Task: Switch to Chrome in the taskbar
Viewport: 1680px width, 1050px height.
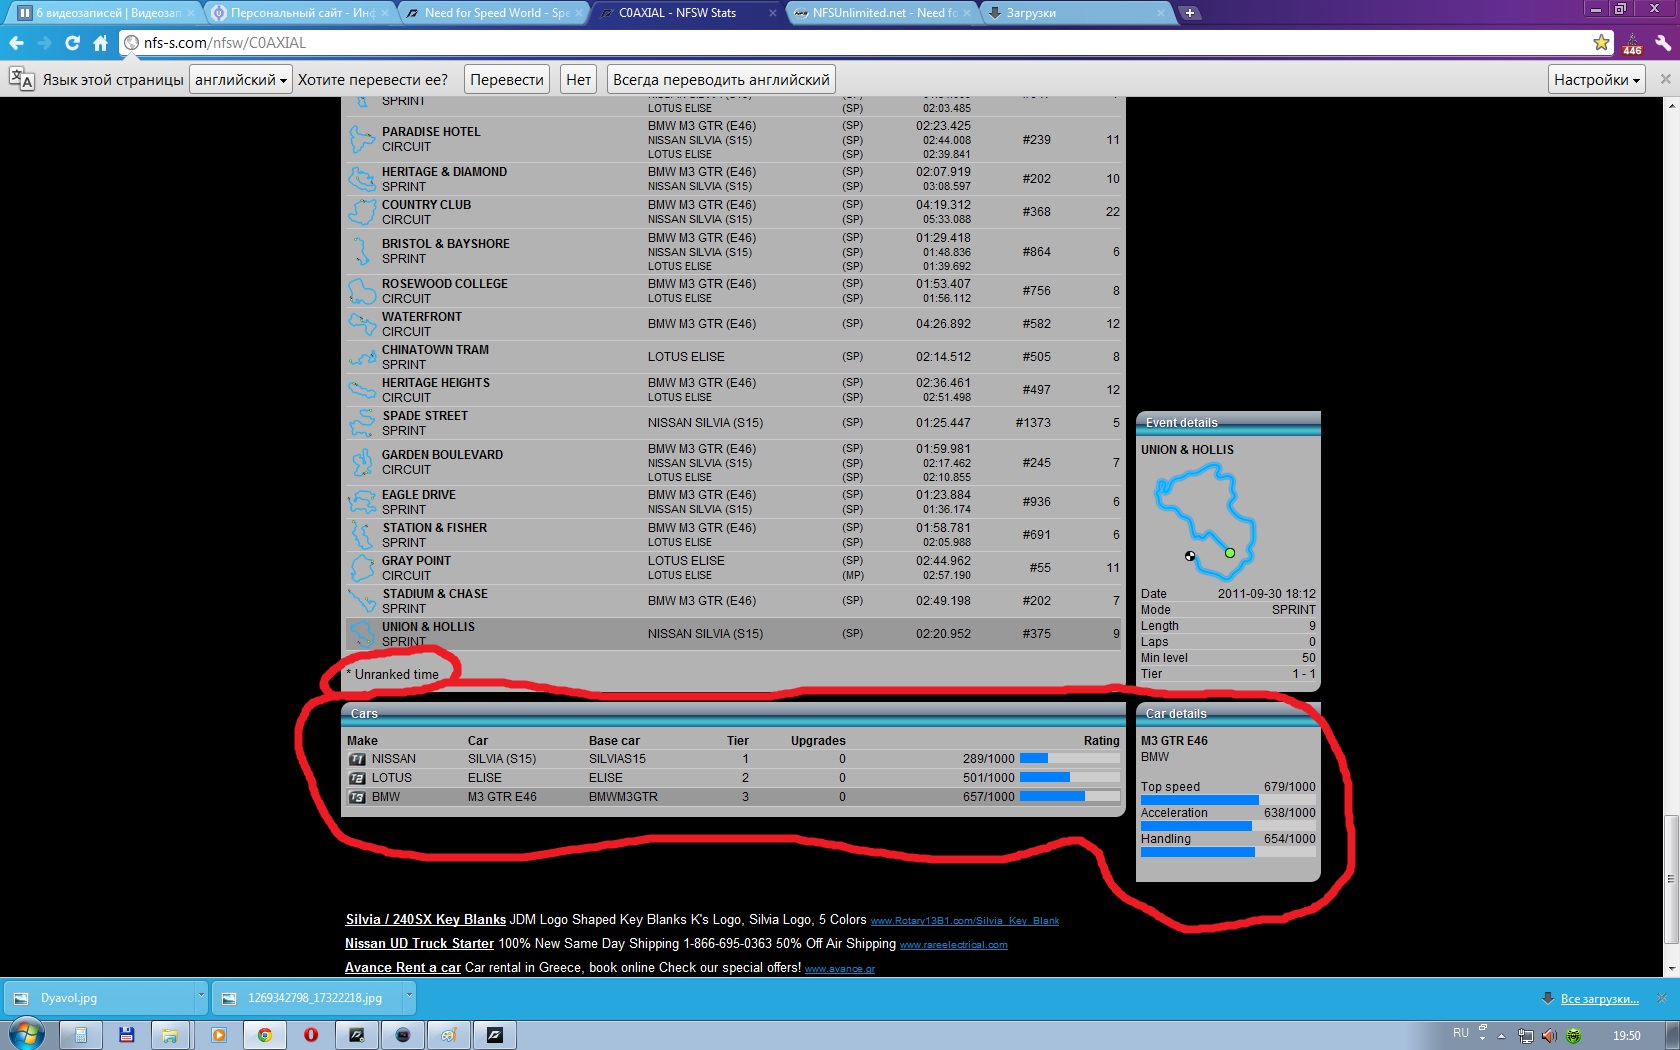Action: (264, 1035)
